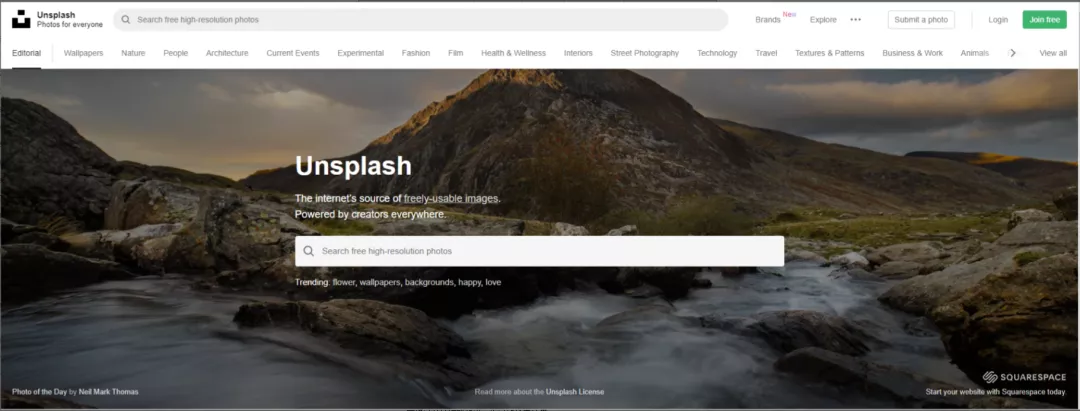
Task: Expand categories with the right chevron arrow
Action: pyautogui.click(x=1012, y=53)
